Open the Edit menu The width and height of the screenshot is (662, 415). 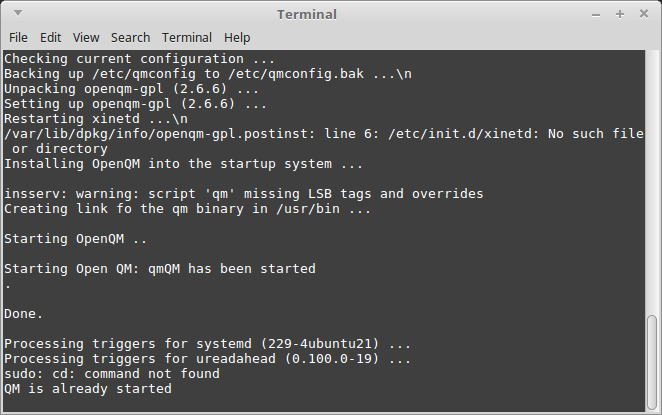tap(51, 38)
